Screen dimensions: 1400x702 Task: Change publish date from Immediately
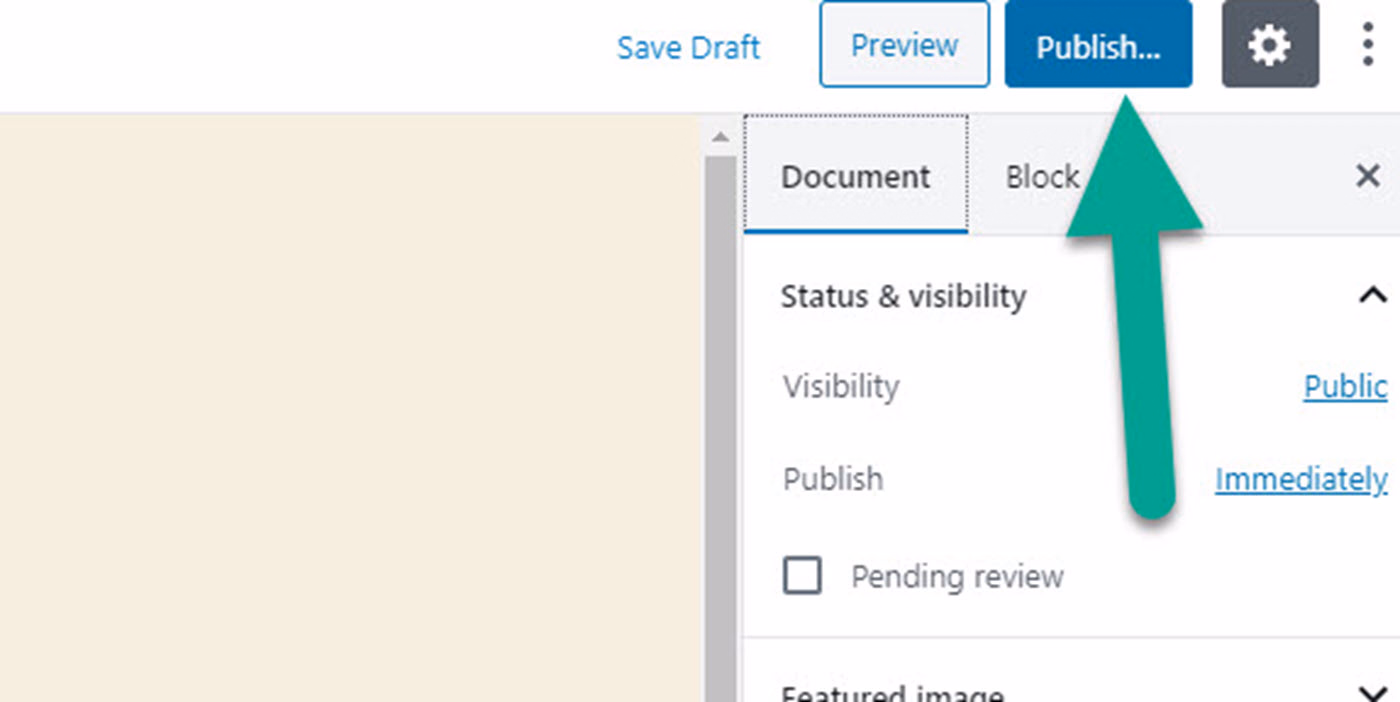pyautogui.click(x=1299, y=479)
